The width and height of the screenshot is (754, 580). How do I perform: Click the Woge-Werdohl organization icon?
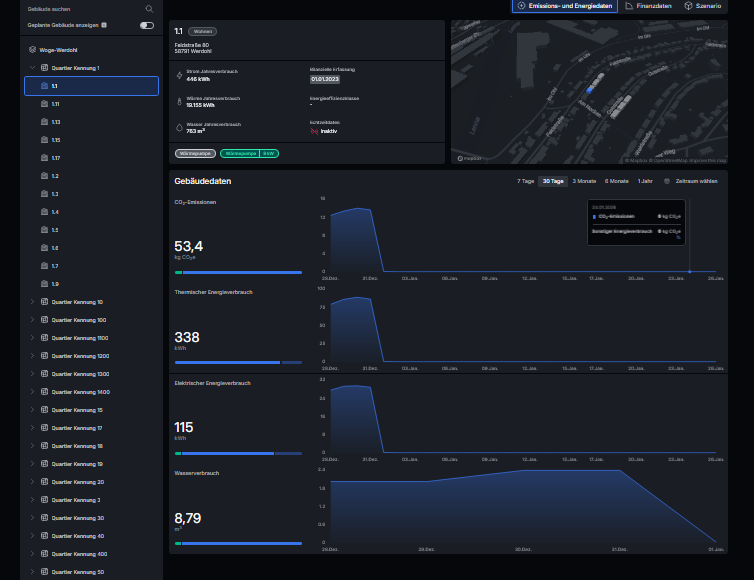pyautogui.click(x=33, y=49)
